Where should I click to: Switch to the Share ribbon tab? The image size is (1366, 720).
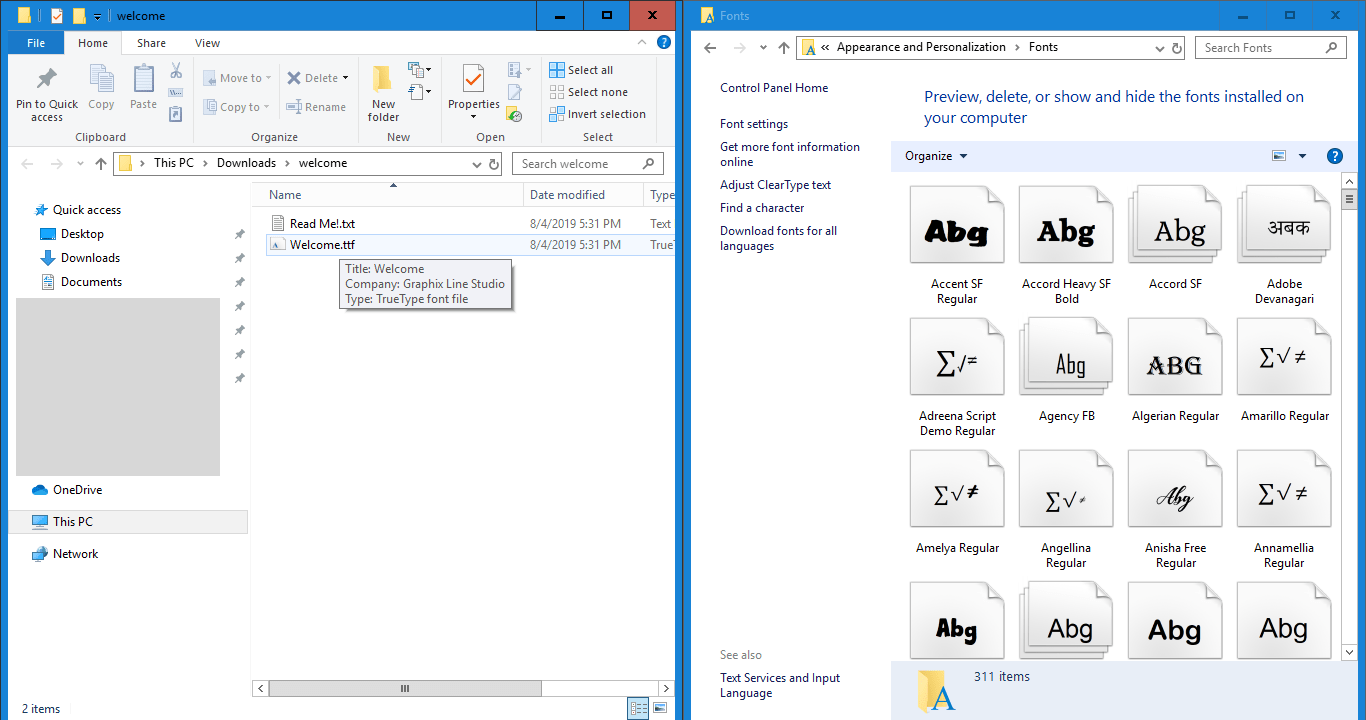pyautogui.click(x=152, y=43)
